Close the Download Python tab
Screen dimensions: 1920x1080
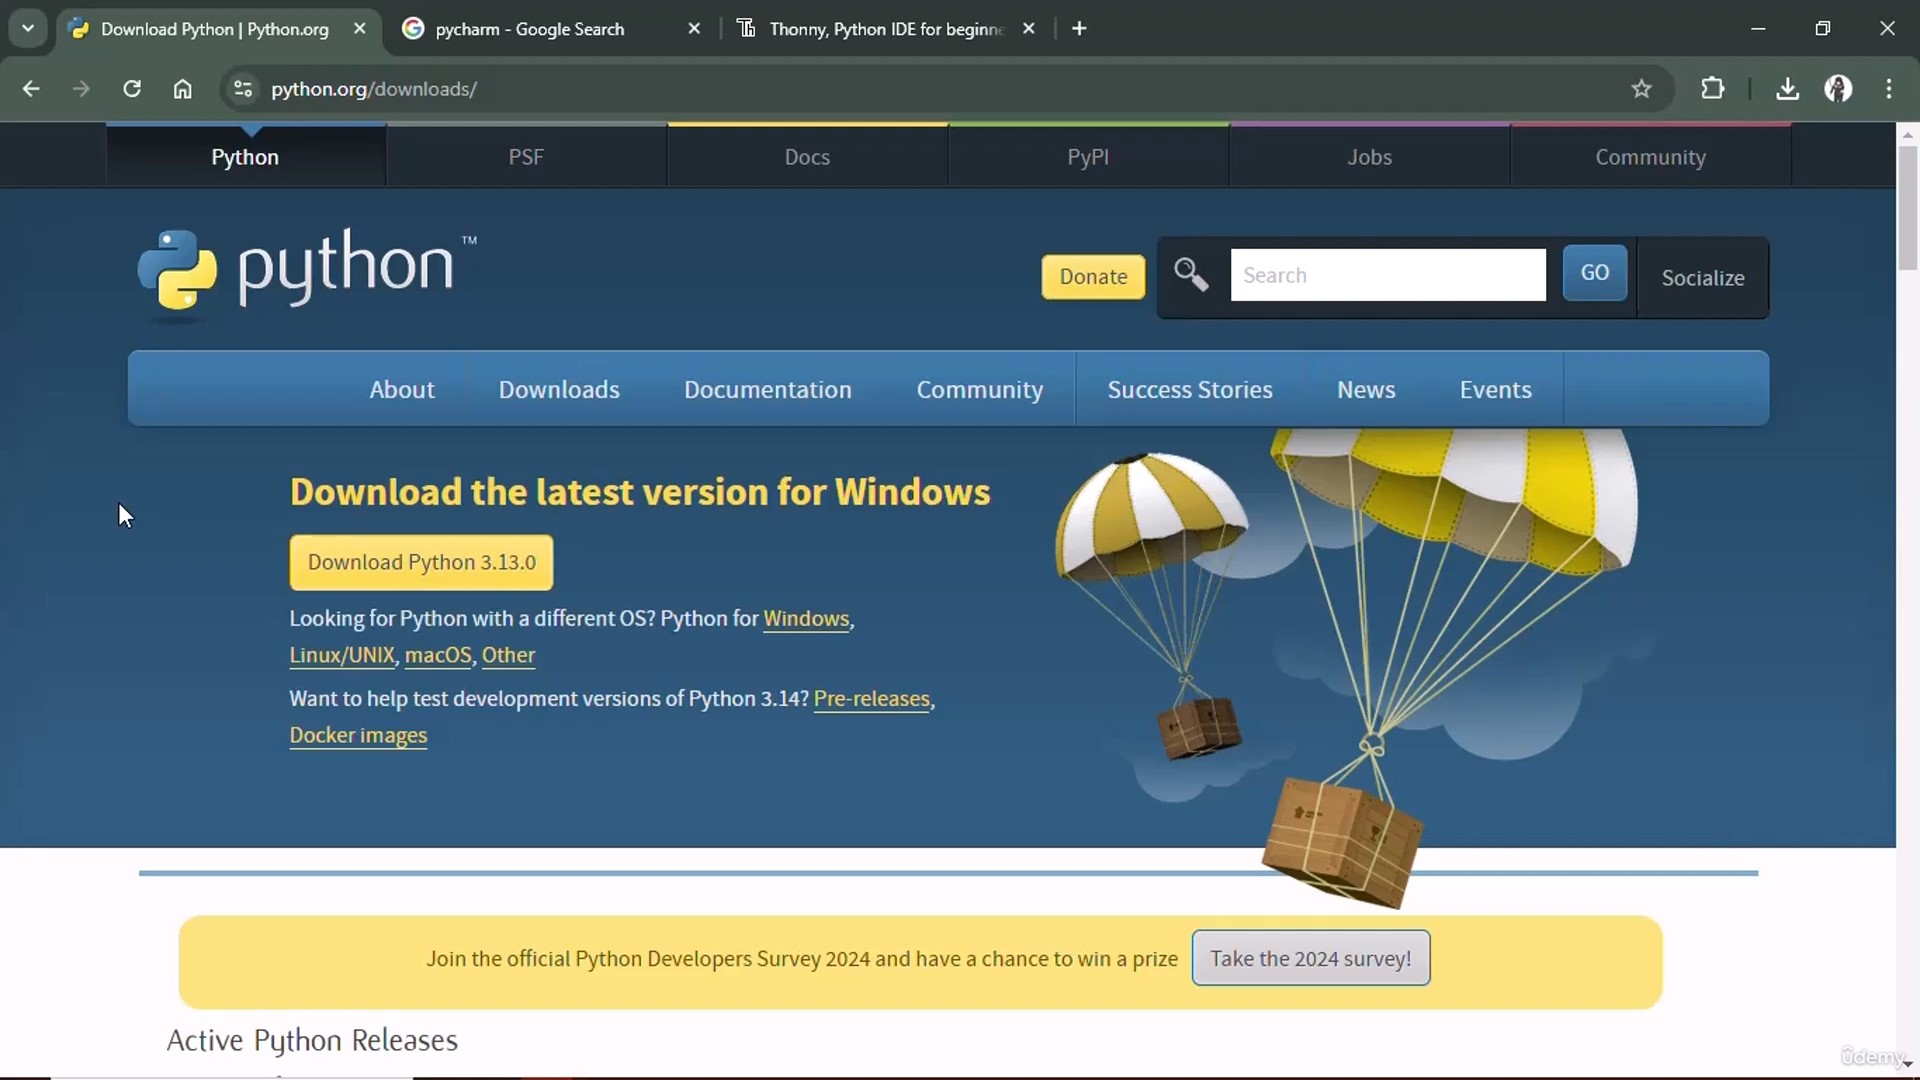click(360, 29)
